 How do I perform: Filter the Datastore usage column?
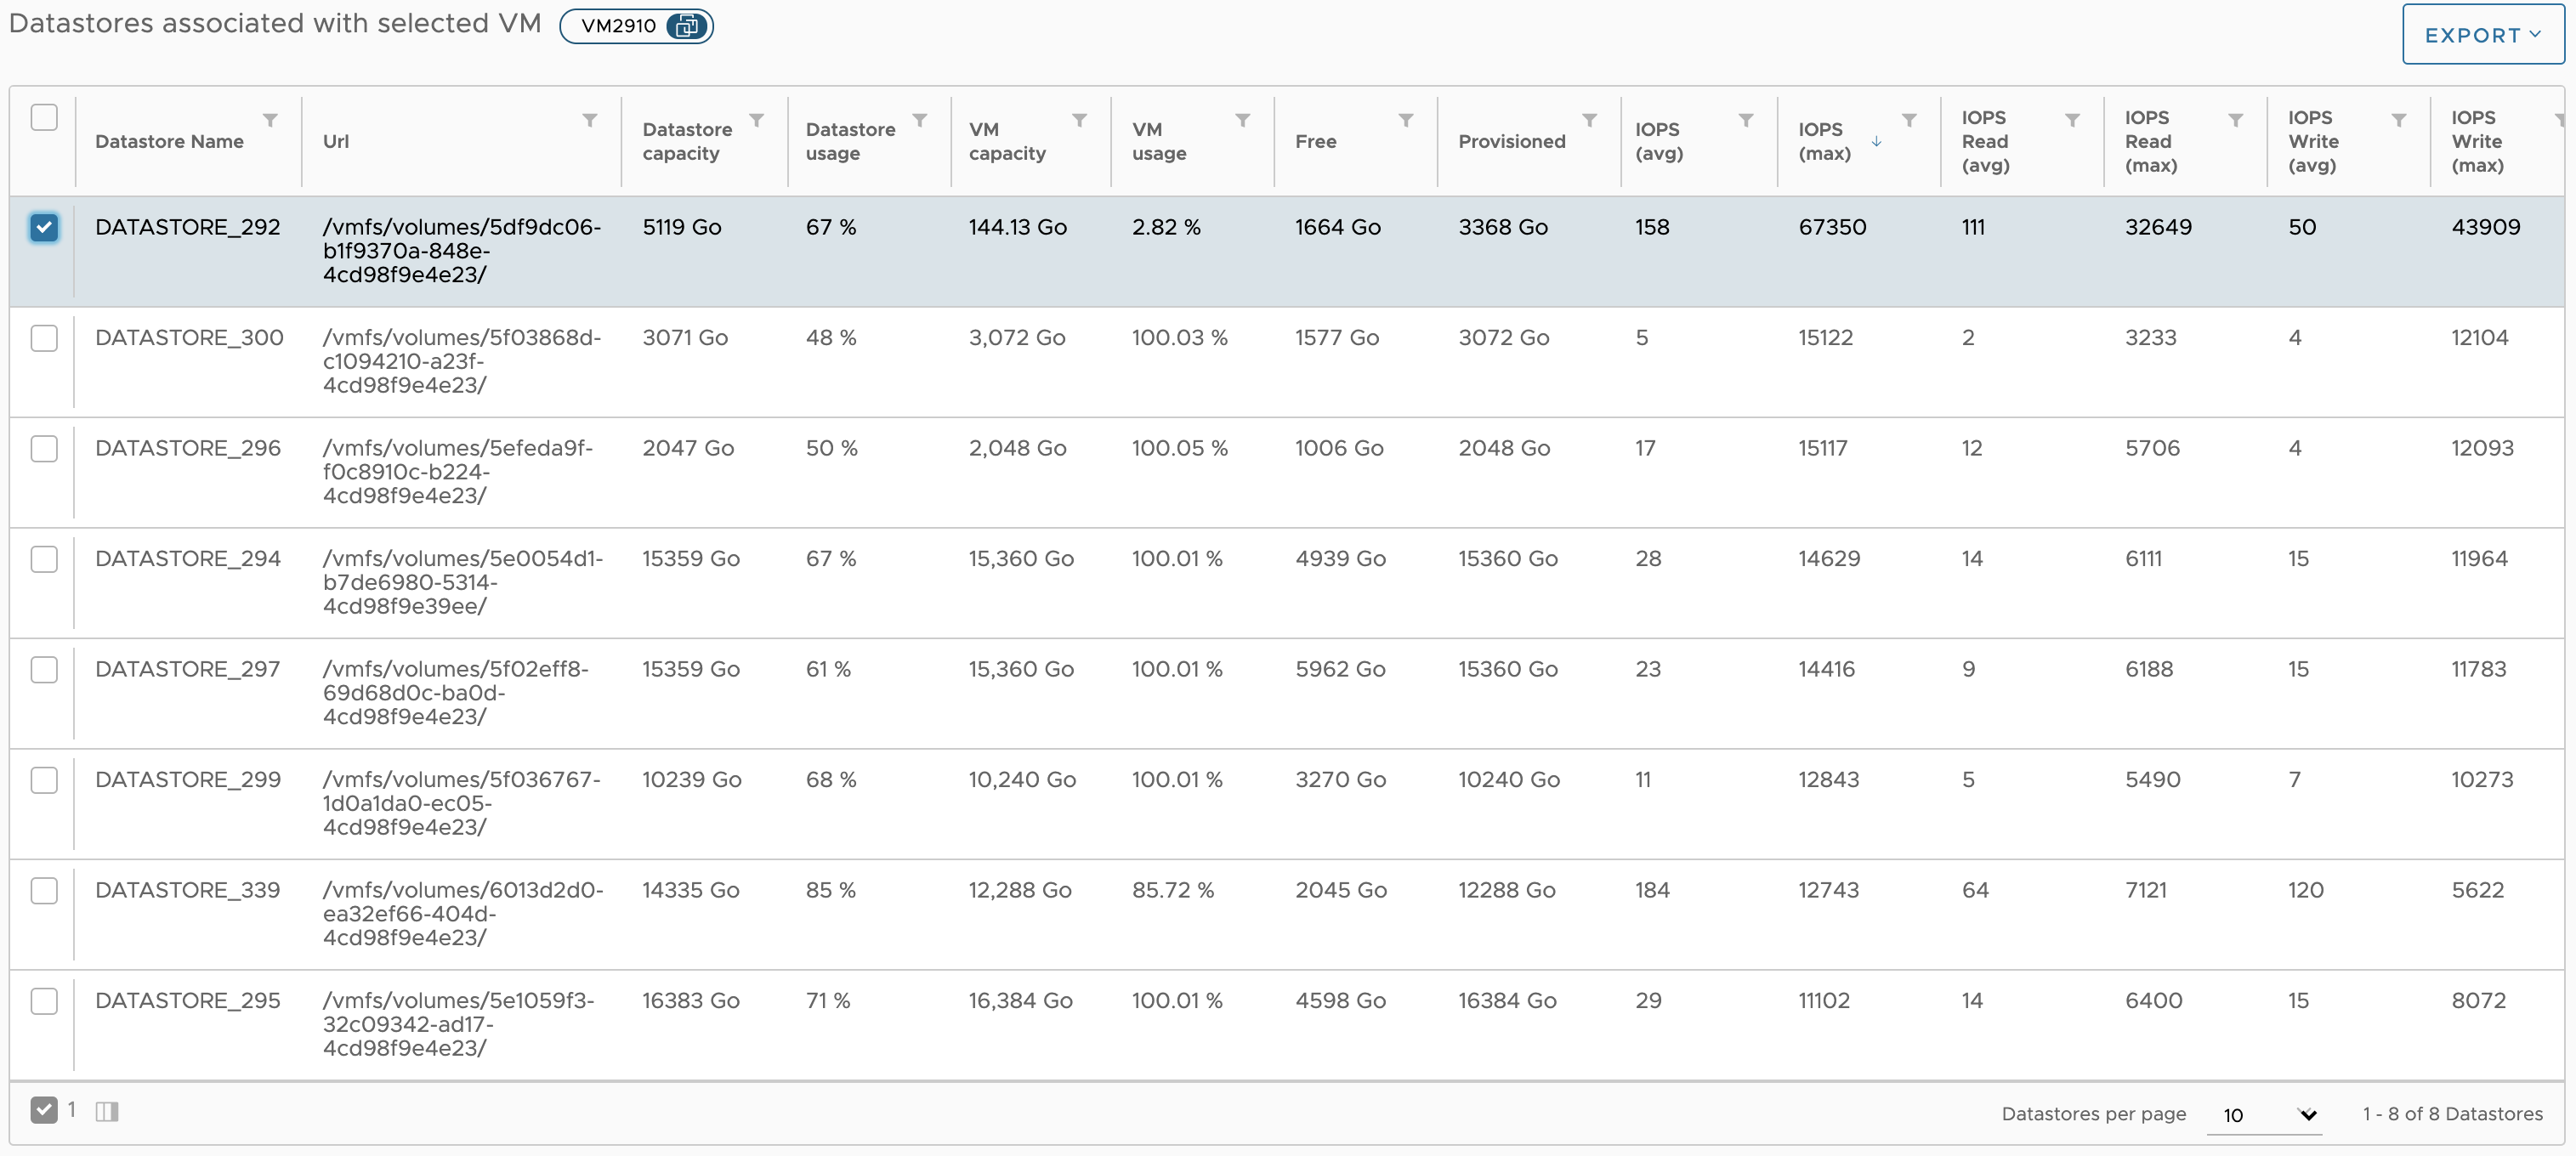tap(920, 120)
